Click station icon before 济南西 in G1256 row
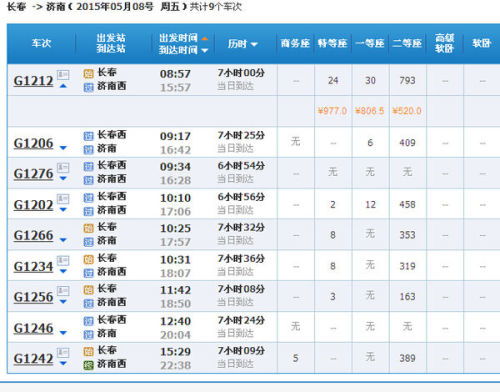500x392 pixels. tap(88, 304)
